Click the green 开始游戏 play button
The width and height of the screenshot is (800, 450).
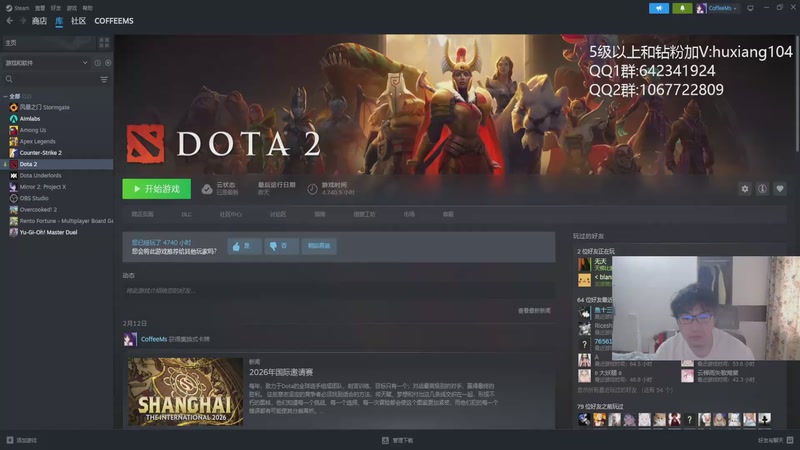click(x=157, y=189)
